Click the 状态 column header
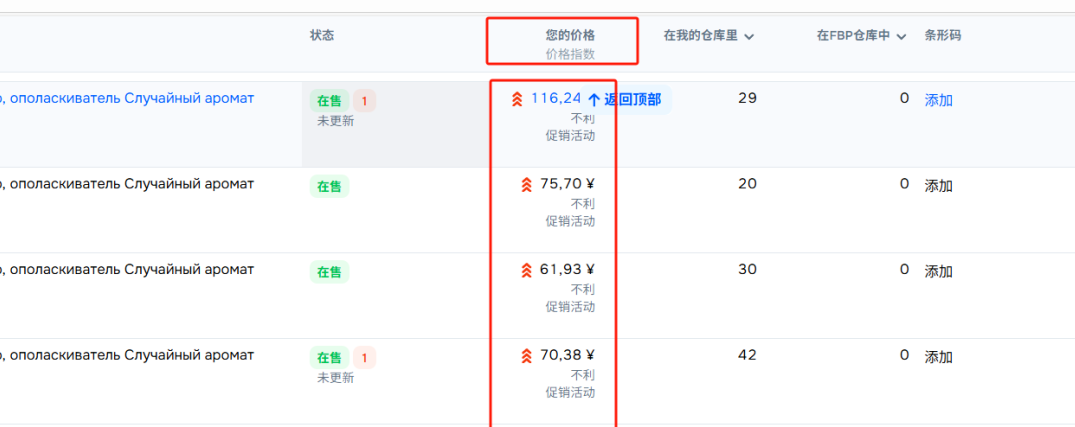Viewport: 1075px width, 427px height. [322, 35]
